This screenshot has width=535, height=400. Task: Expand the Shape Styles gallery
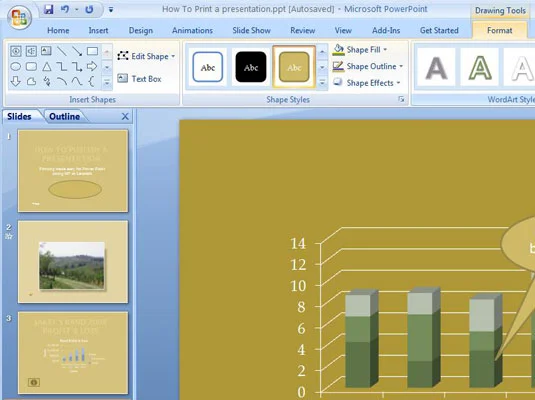click(322, 82)
